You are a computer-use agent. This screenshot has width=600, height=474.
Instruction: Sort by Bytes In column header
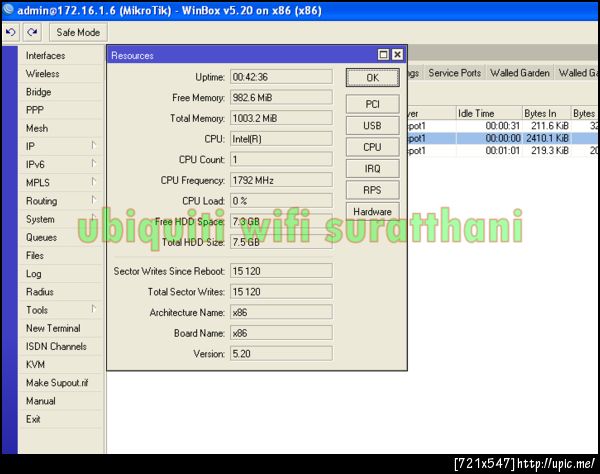coord(546,113)
